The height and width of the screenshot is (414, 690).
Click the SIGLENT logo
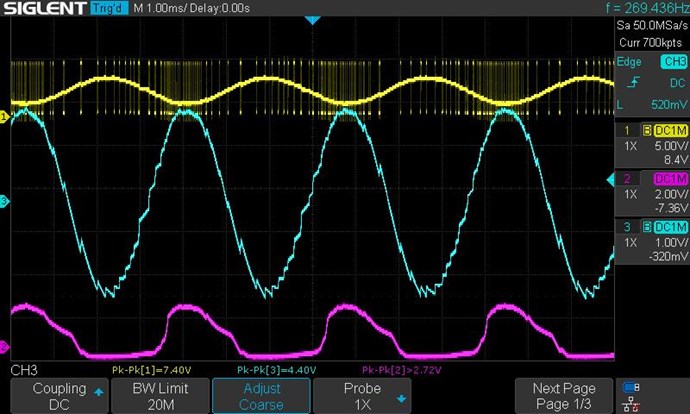point(44,8)
